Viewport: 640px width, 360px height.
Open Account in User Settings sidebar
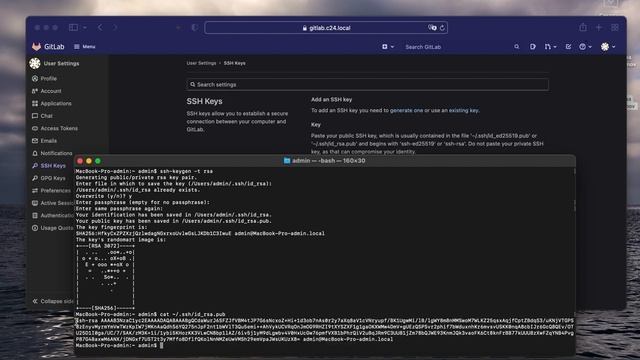tap(47, 91)
